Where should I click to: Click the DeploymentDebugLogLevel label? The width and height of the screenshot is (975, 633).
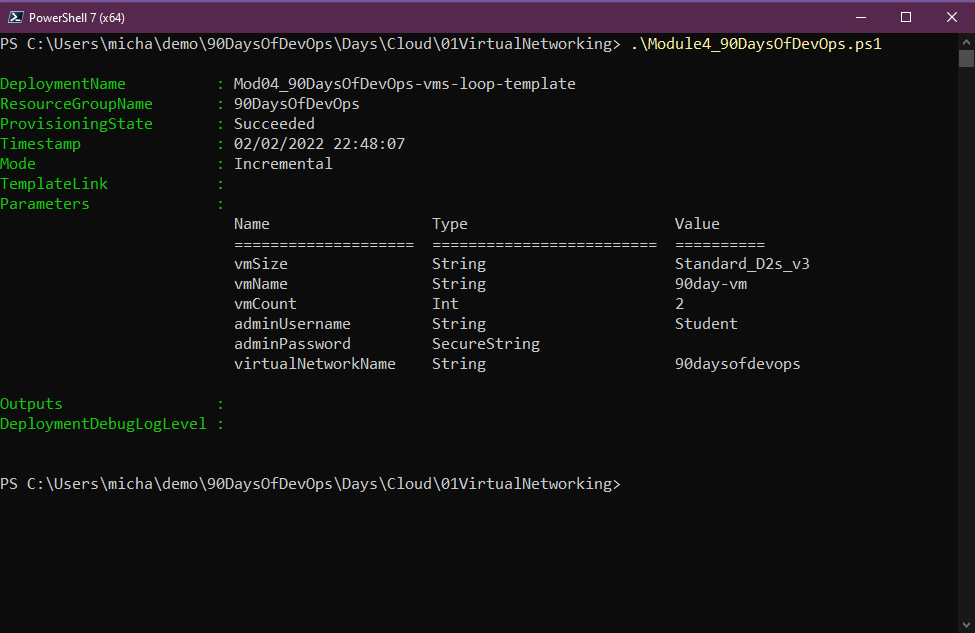coord(103,424)
